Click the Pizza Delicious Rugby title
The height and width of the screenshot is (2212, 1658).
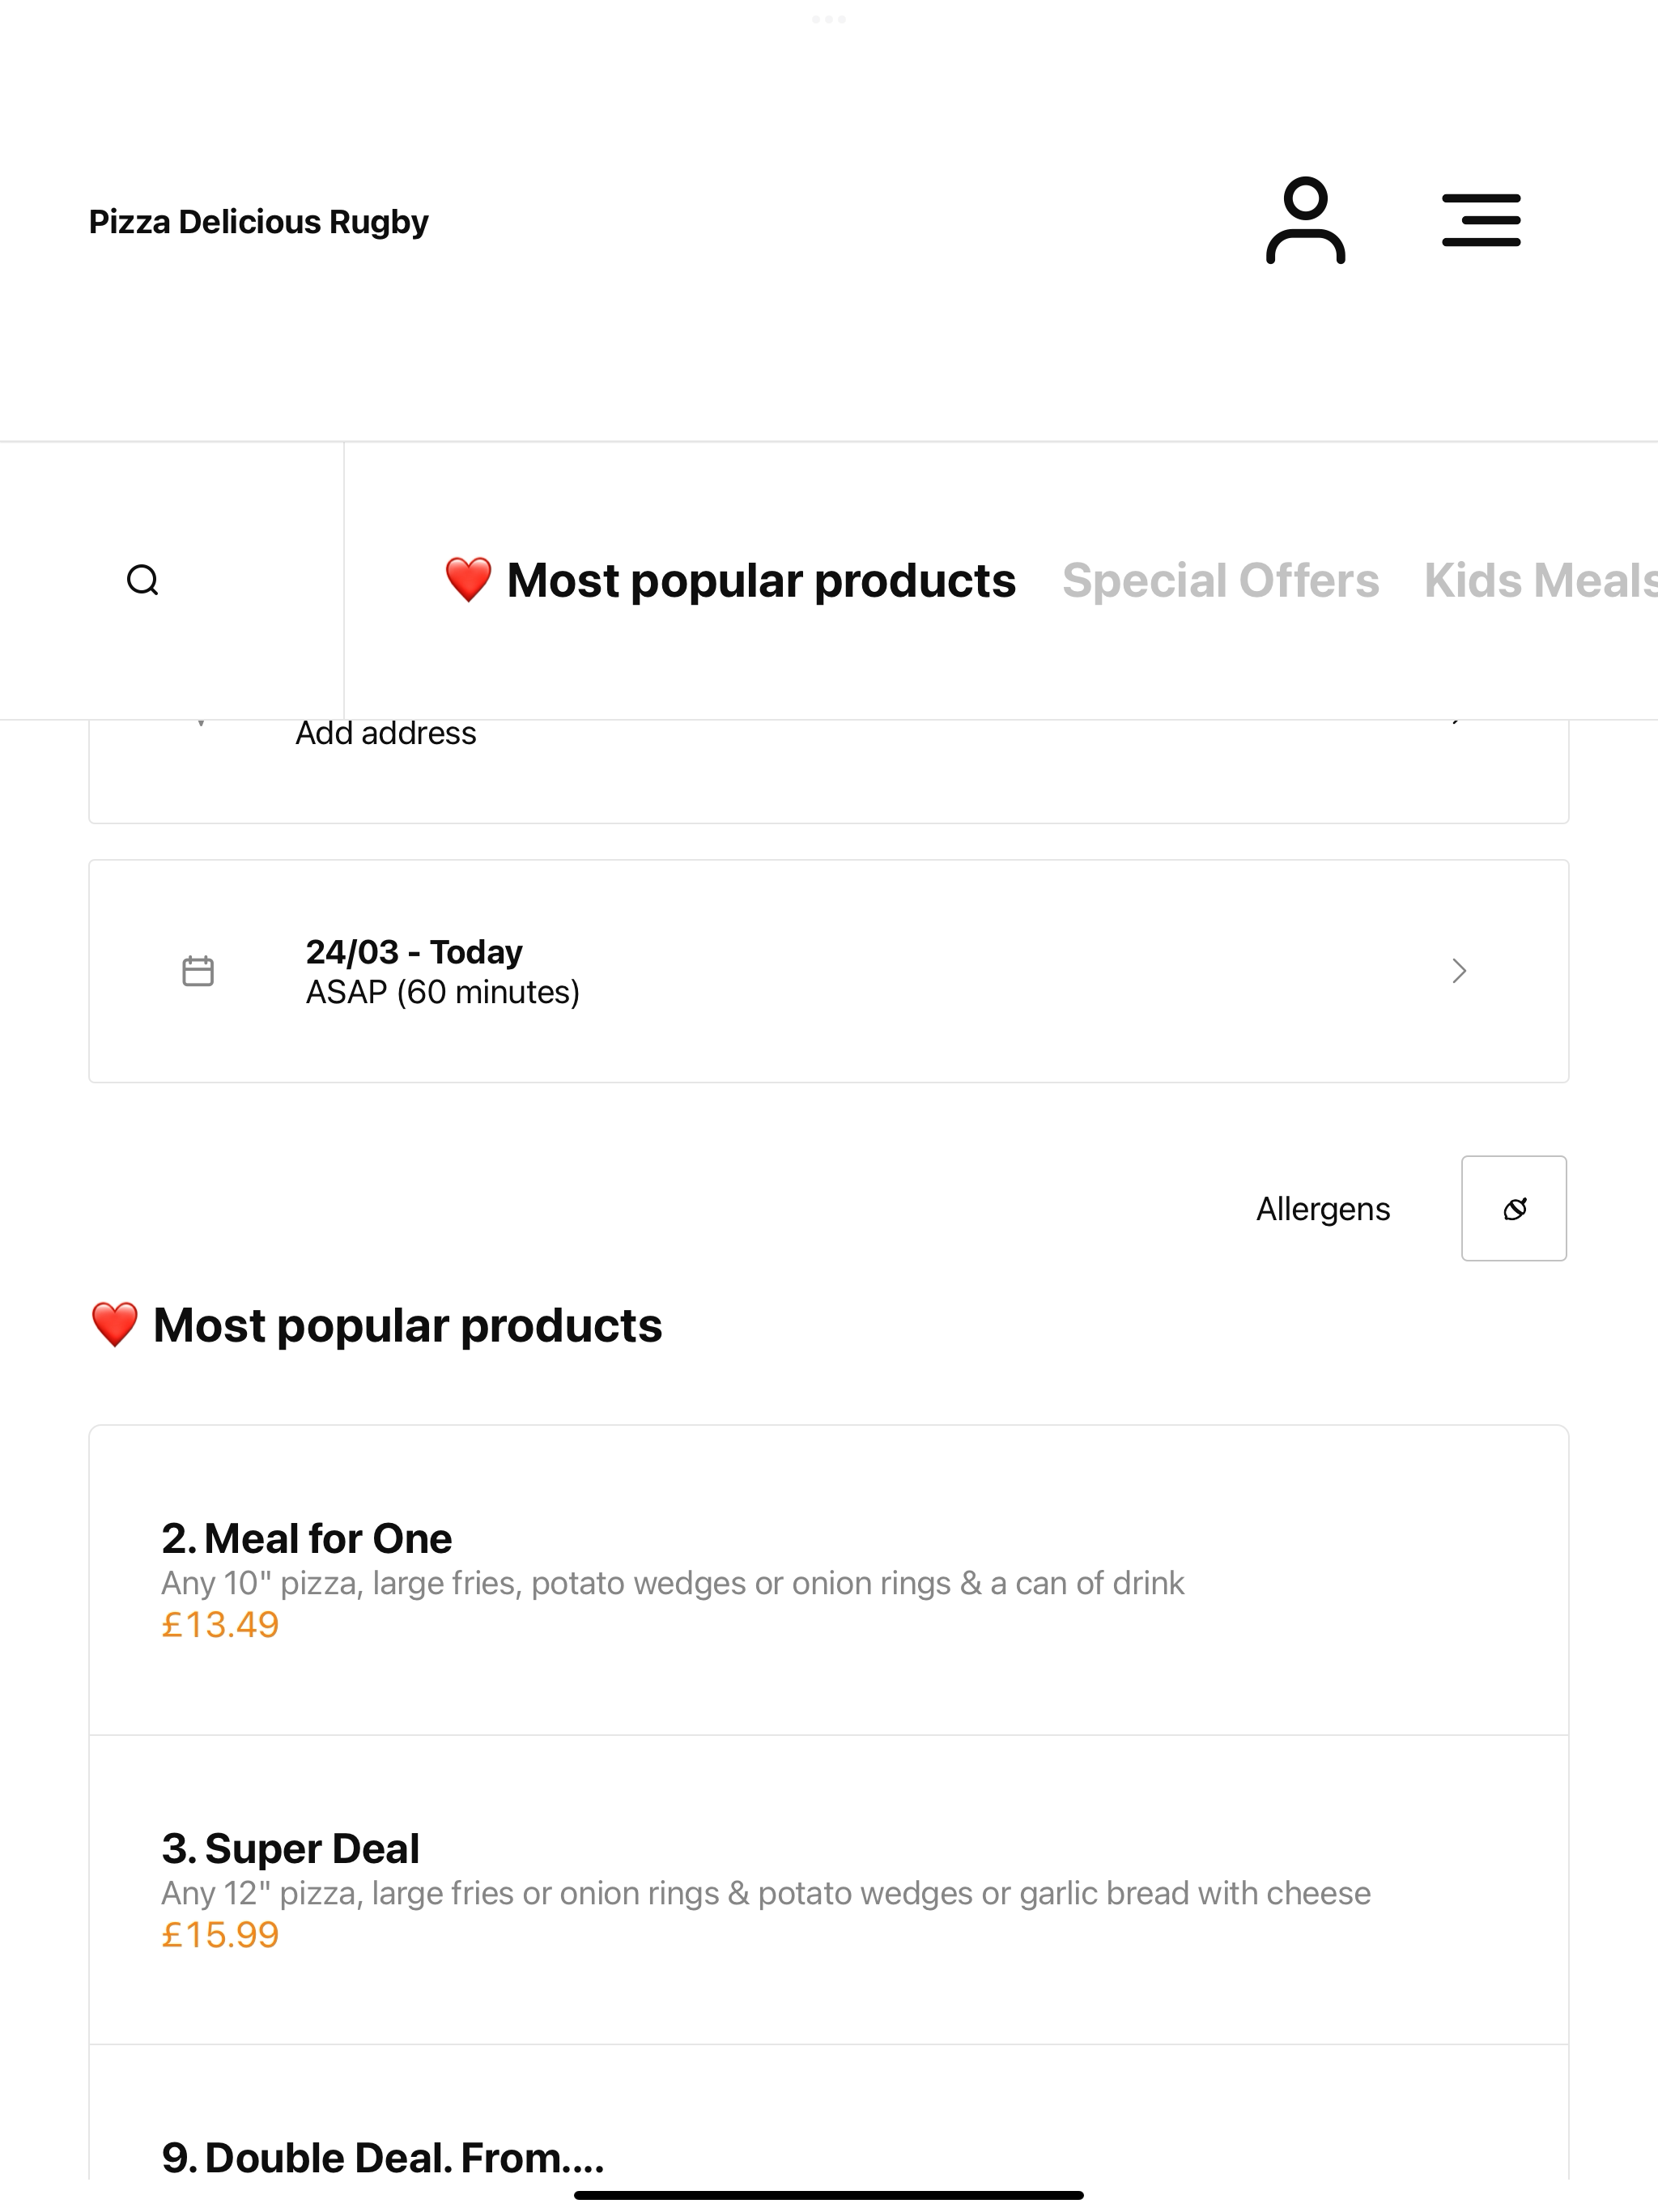(258, 221)
